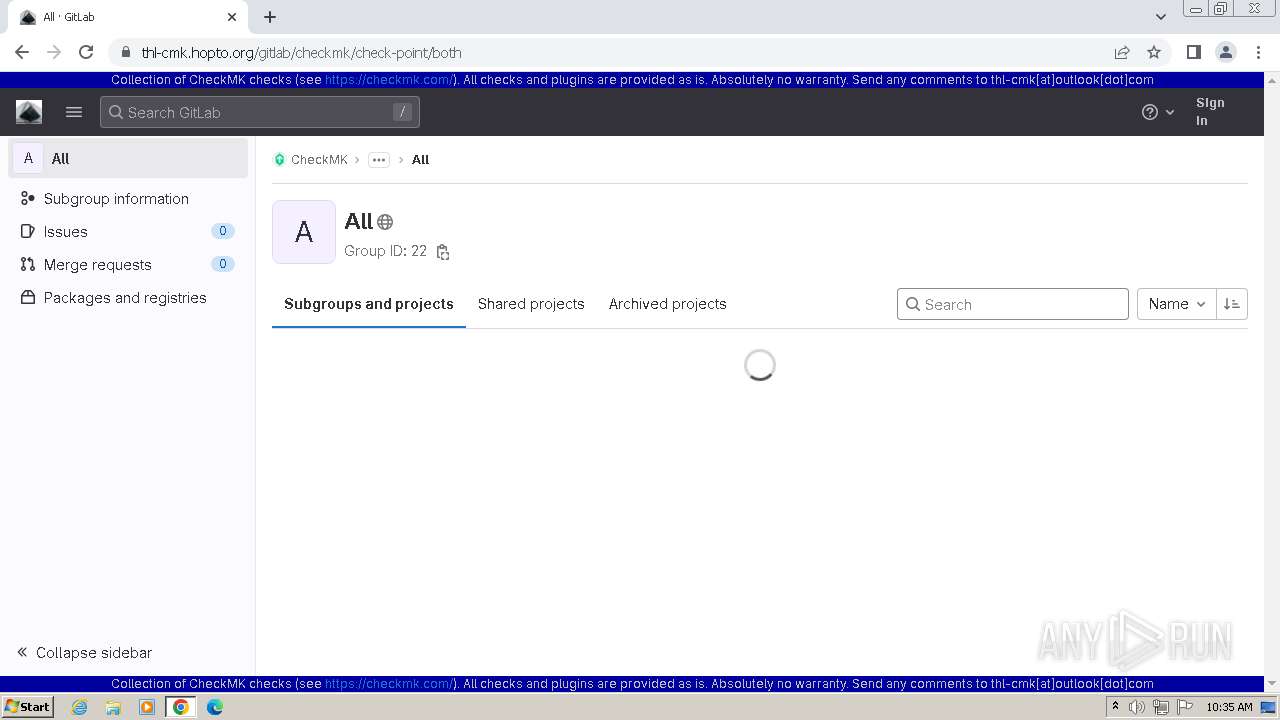Image resolution: width=1280 pixels, height=720 pixels.
Task: Reload the current page
Action: (x=86, y=52)
